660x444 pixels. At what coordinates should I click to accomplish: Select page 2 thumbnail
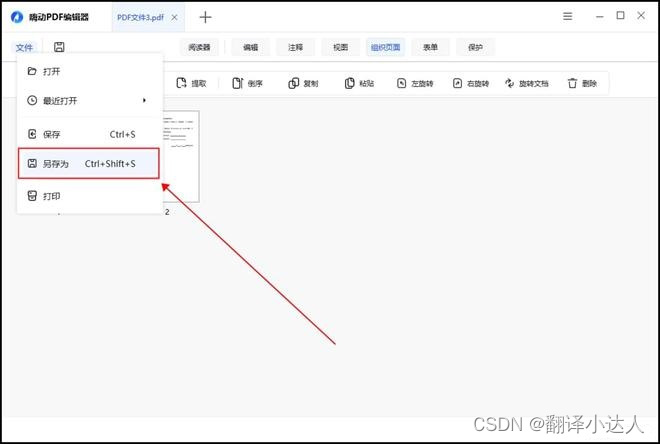[x=181, y=157]
